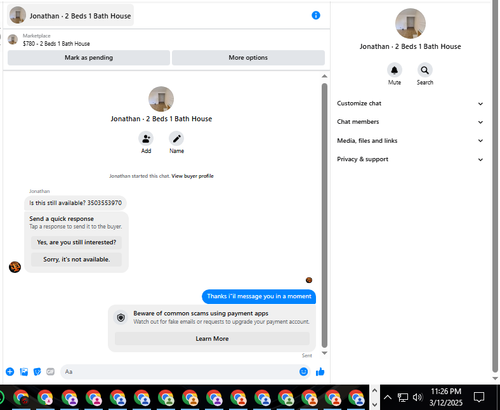
Task: Open header Jonathan - 2 Beds 1 Bath House
Action: (x=70, y=15)
